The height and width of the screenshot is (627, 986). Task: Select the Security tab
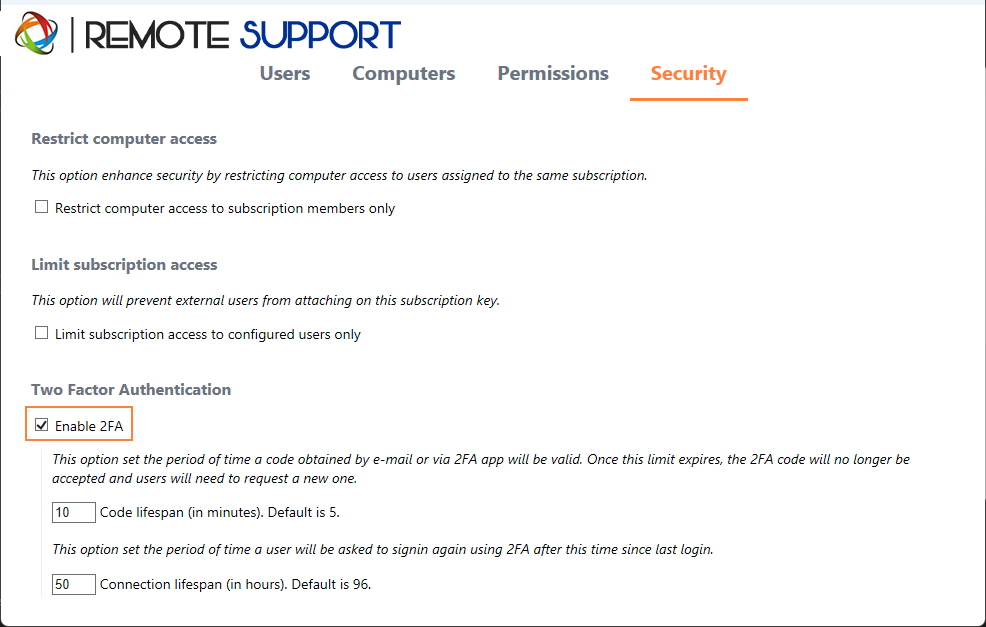689,74
